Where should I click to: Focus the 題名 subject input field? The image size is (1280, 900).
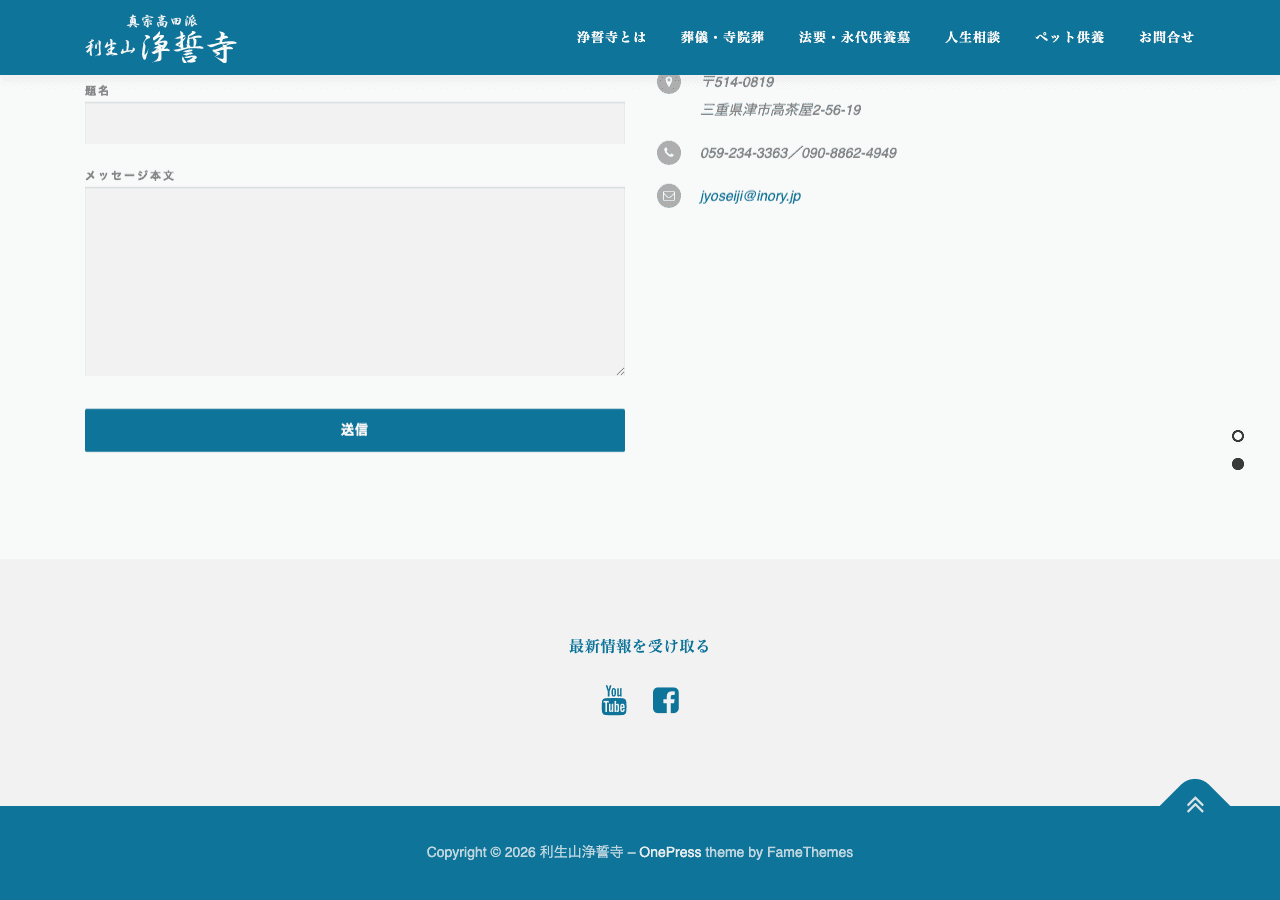point(355,123)
